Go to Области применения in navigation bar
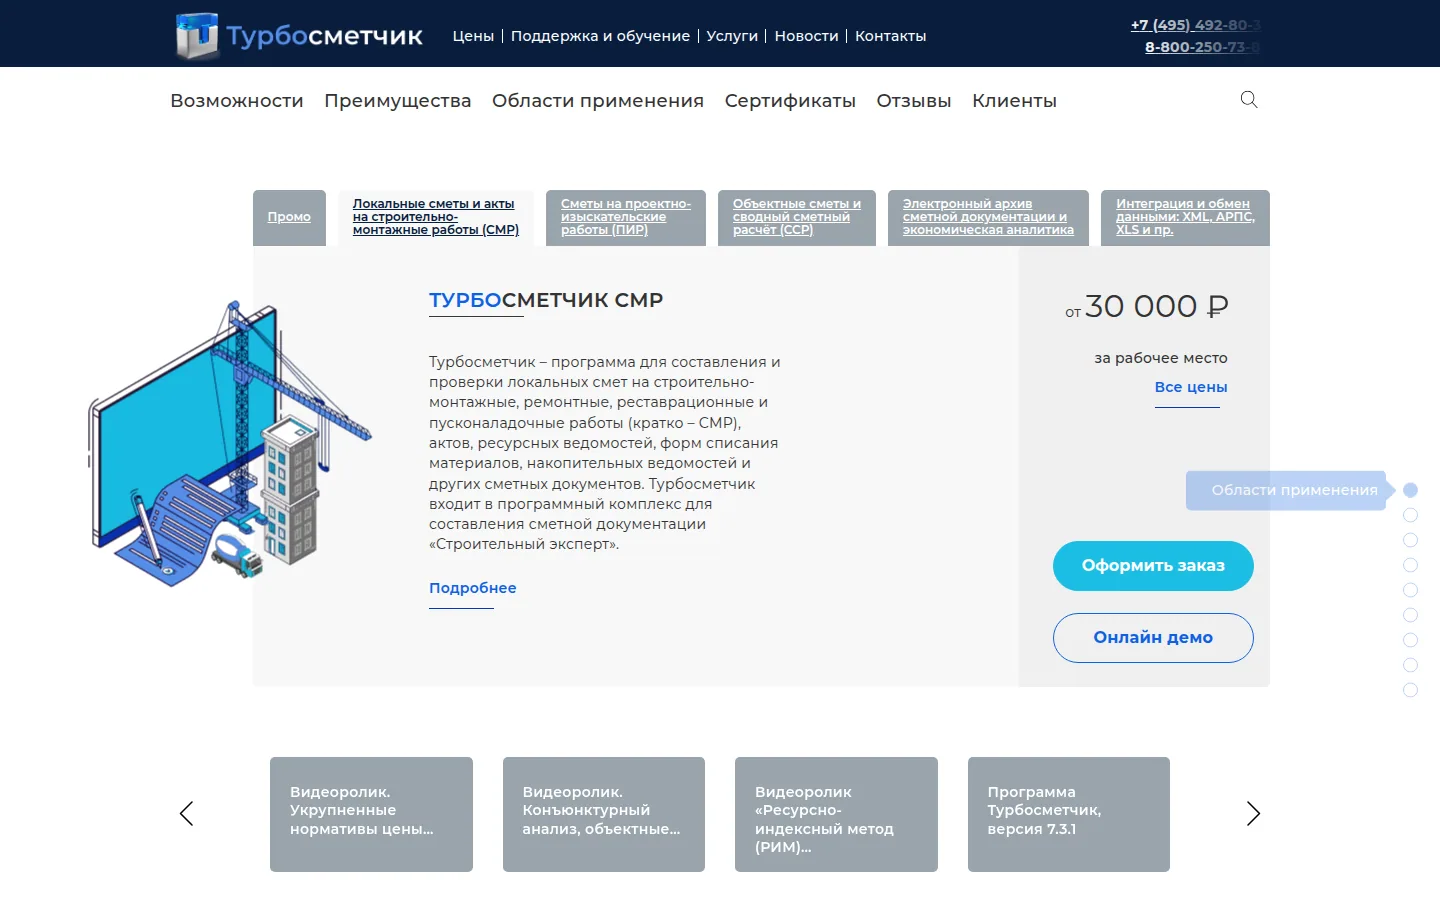The width and height of the screenshot is (1440, 900). point(598,101)
